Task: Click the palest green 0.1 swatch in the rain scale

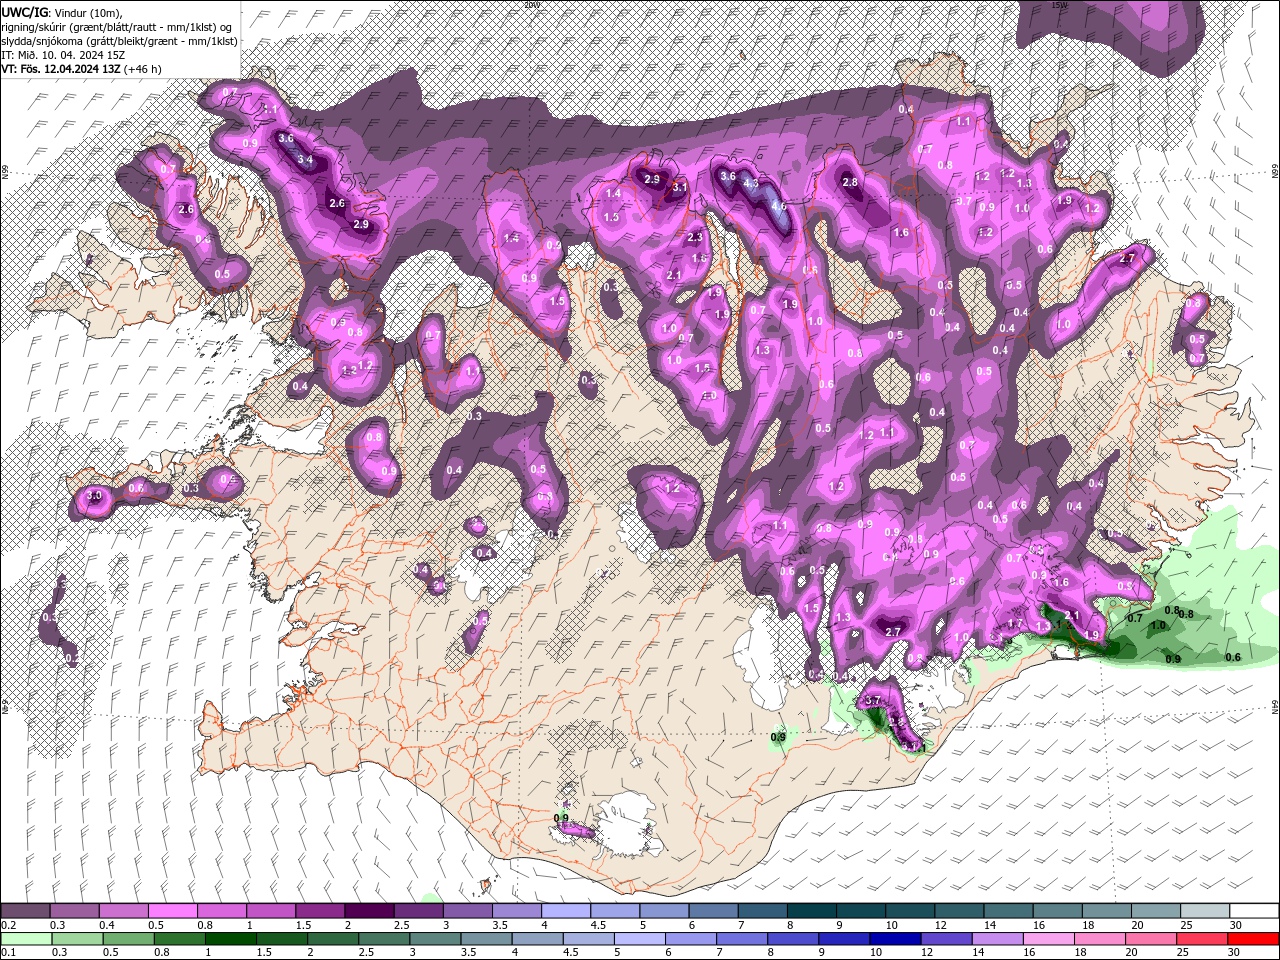Action: coord(26,939)
